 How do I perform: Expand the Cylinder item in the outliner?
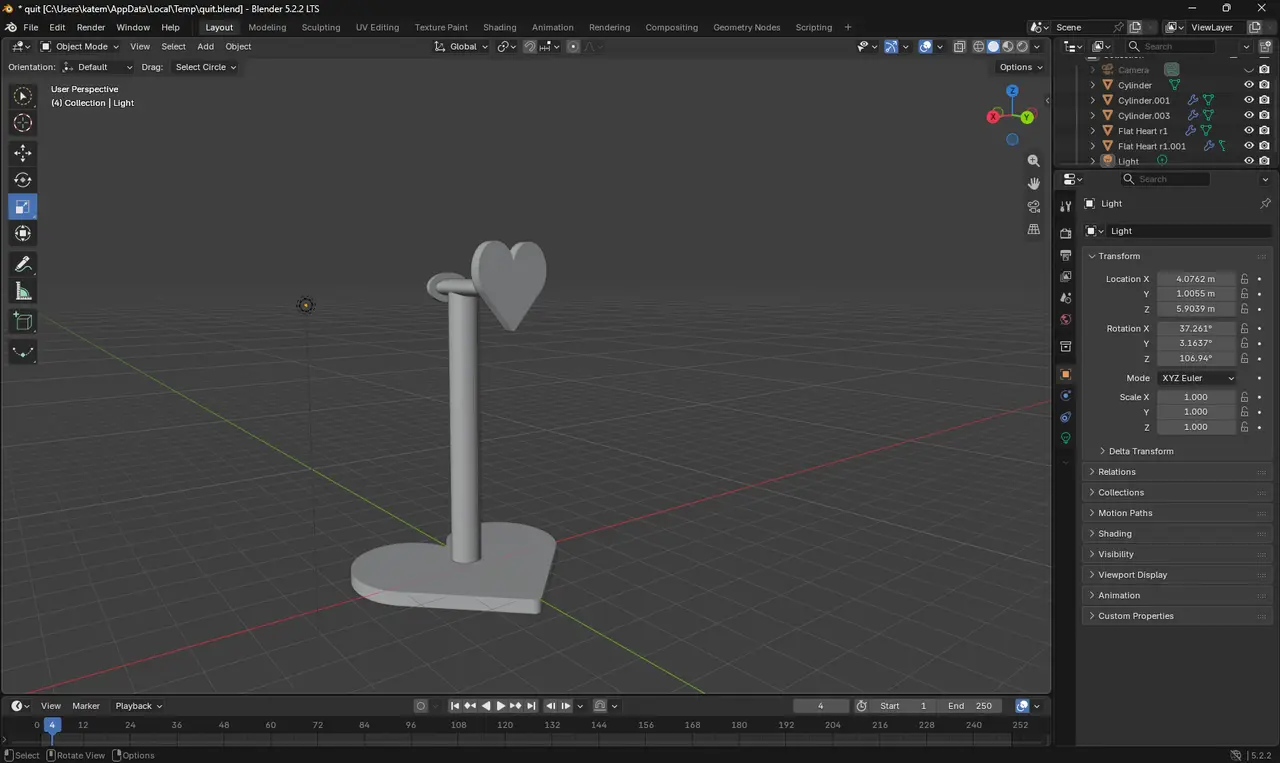click(1092, 85)
